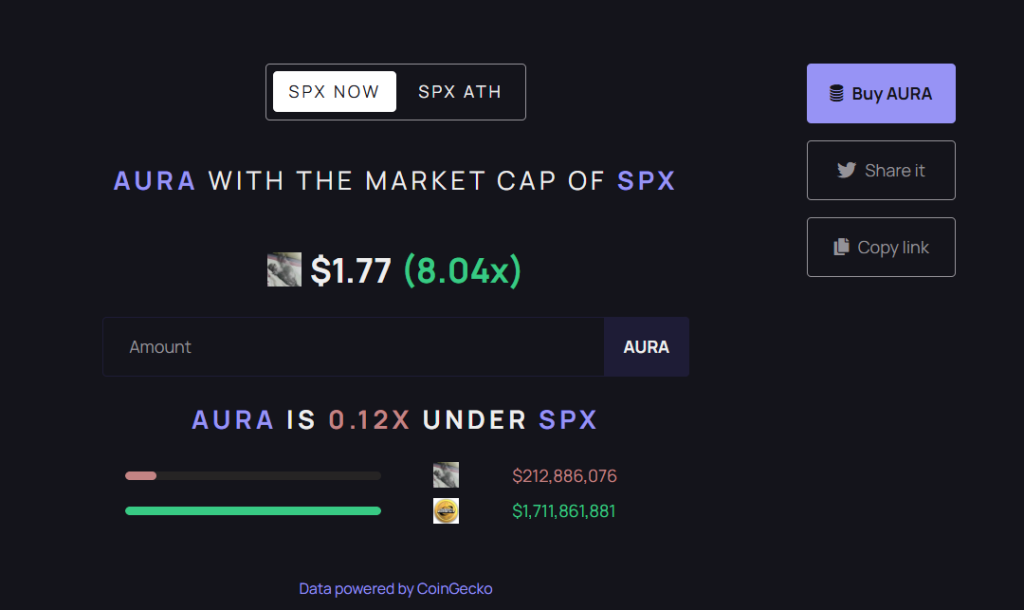Click the copy icon beside Copy link
Screen dimensions: 1024x610
(x=841, y=247)
